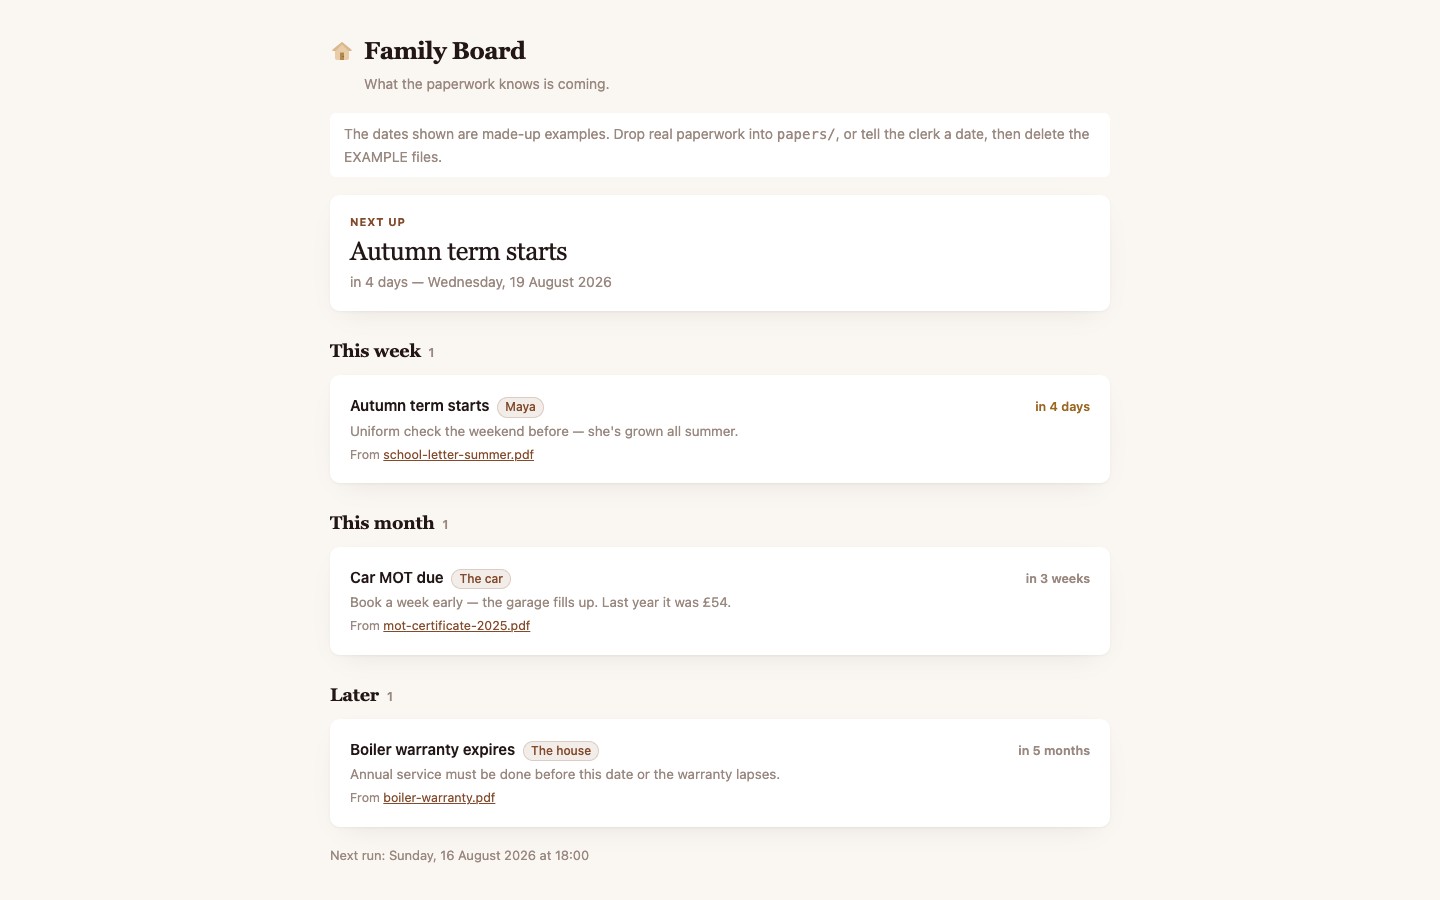The height and width of the screenshot is (900, 1440).
Task: Open the school-letter-summer.pdf link
Action: tap(458, 455)
